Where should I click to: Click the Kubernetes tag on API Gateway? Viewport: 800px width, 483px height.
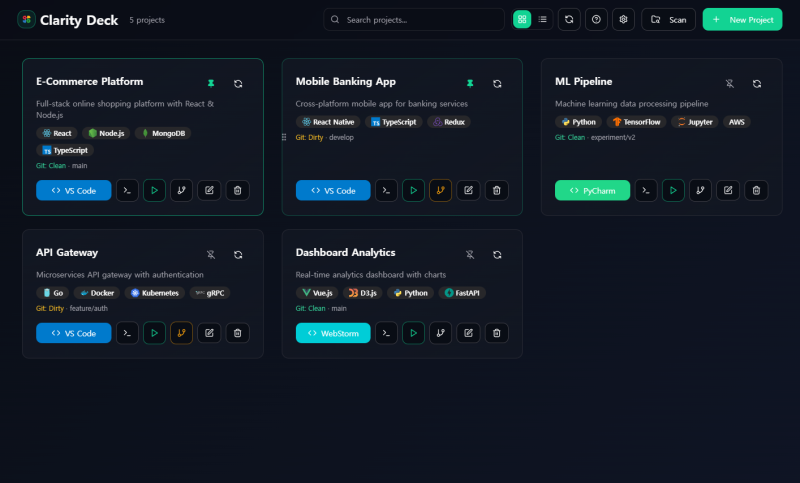[x=155, y=293]
